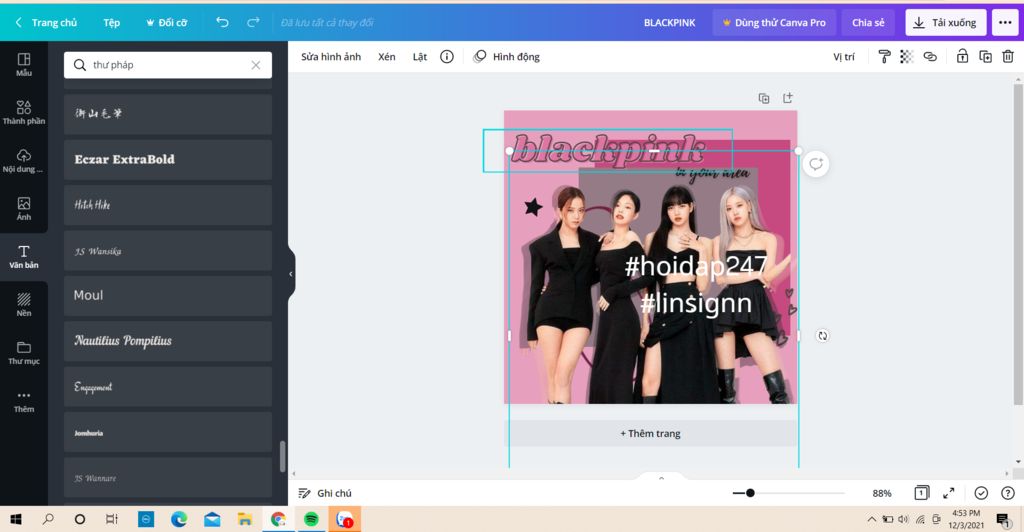Lock the selected element
Viewport: 1024px width, 532px height.
[962, 57]
